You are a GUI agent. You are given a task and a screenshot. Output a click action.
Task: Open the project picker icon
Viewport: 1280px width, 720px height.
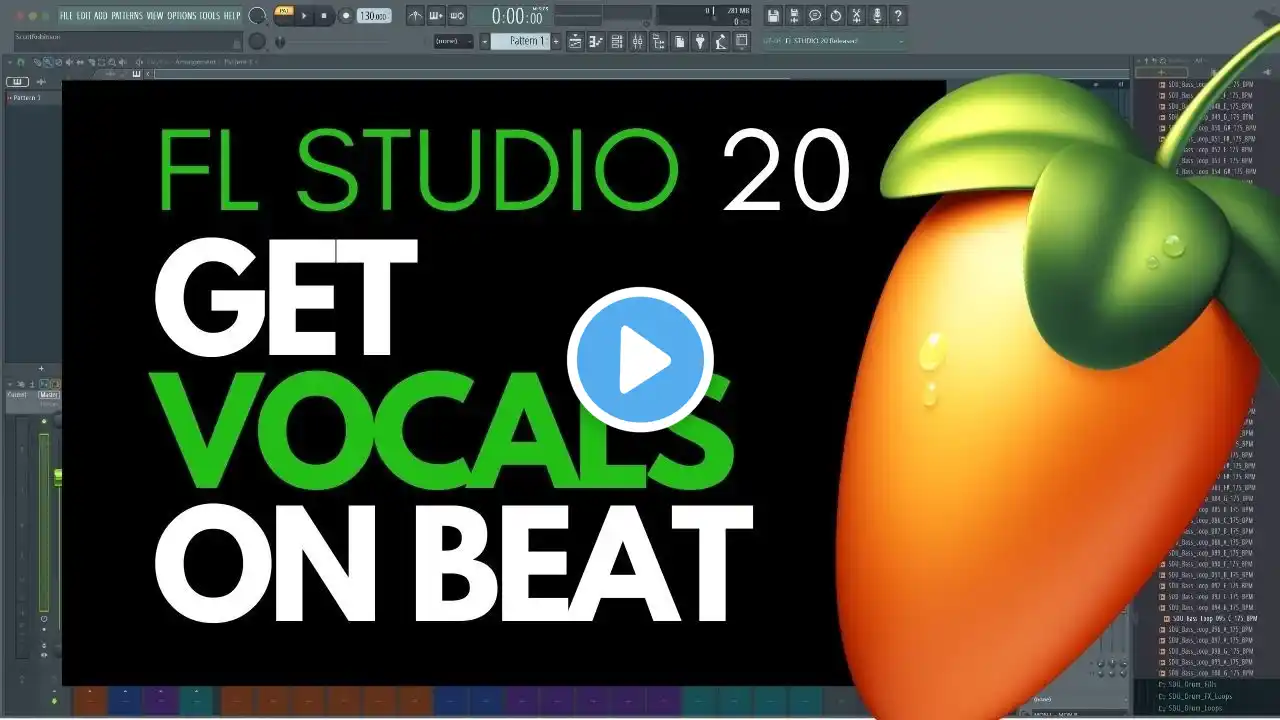679,41
